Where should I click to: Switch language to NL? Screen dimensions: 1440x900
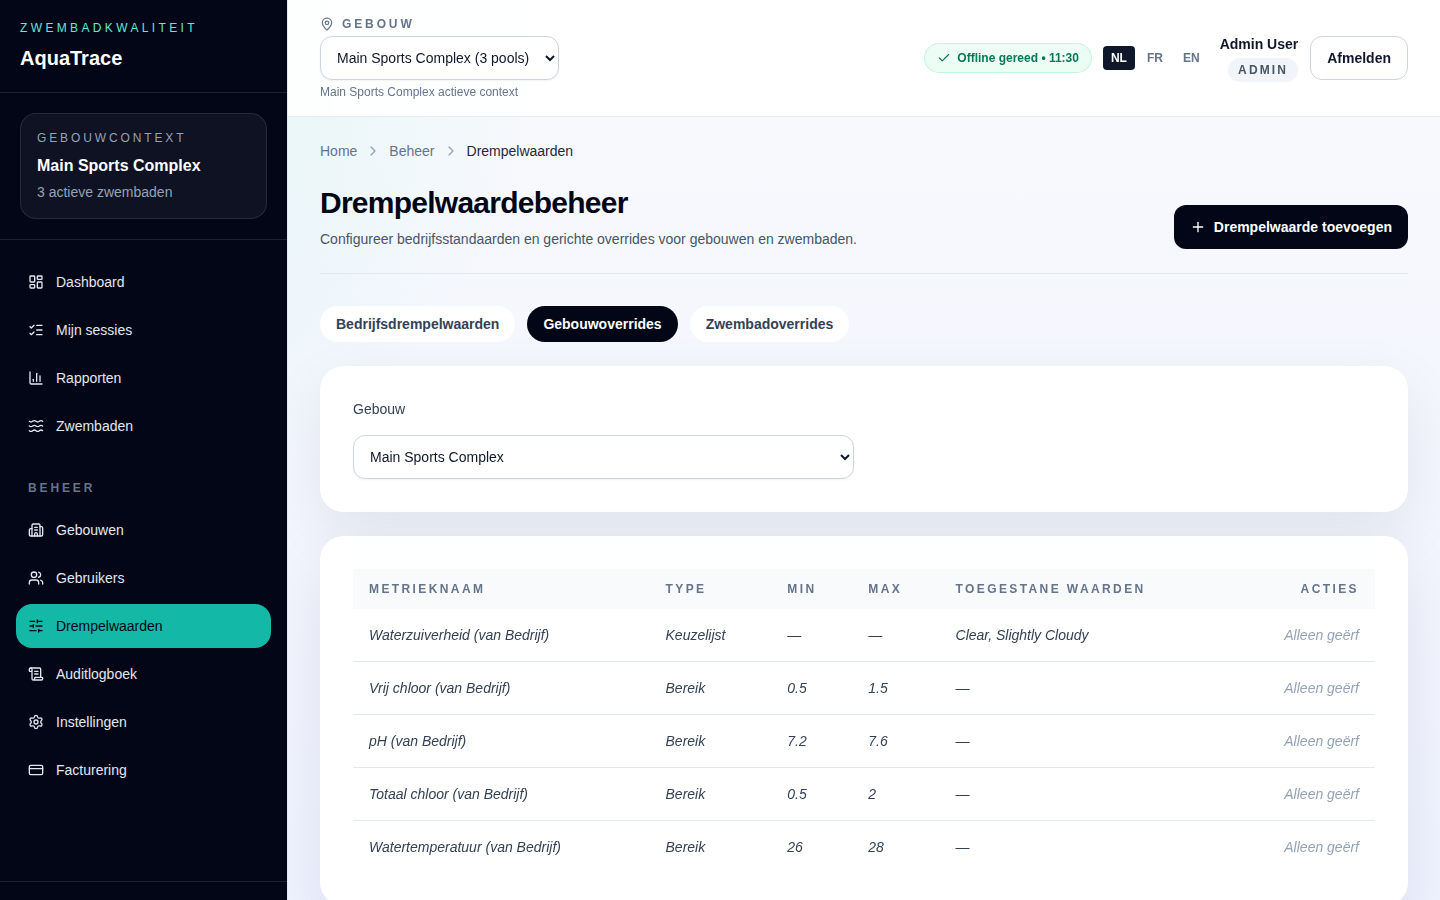click(x=1119, y=58)
